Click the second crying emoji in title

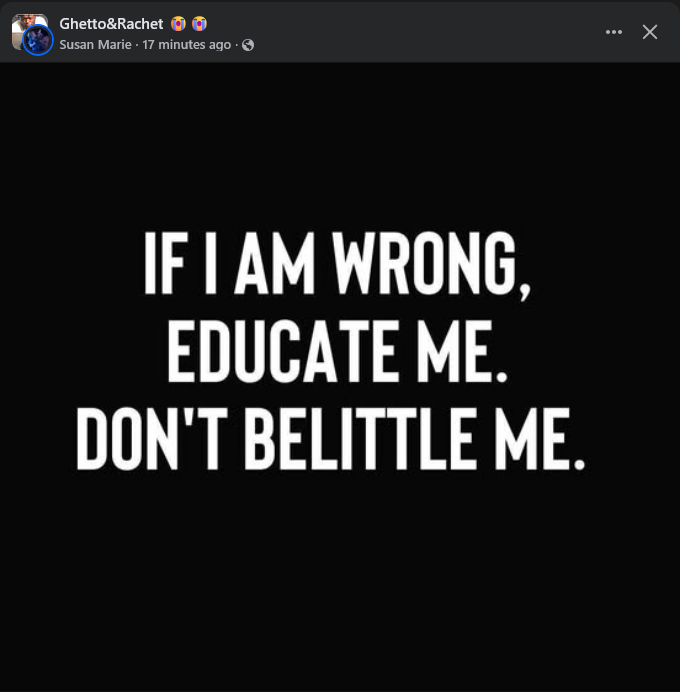199,23
